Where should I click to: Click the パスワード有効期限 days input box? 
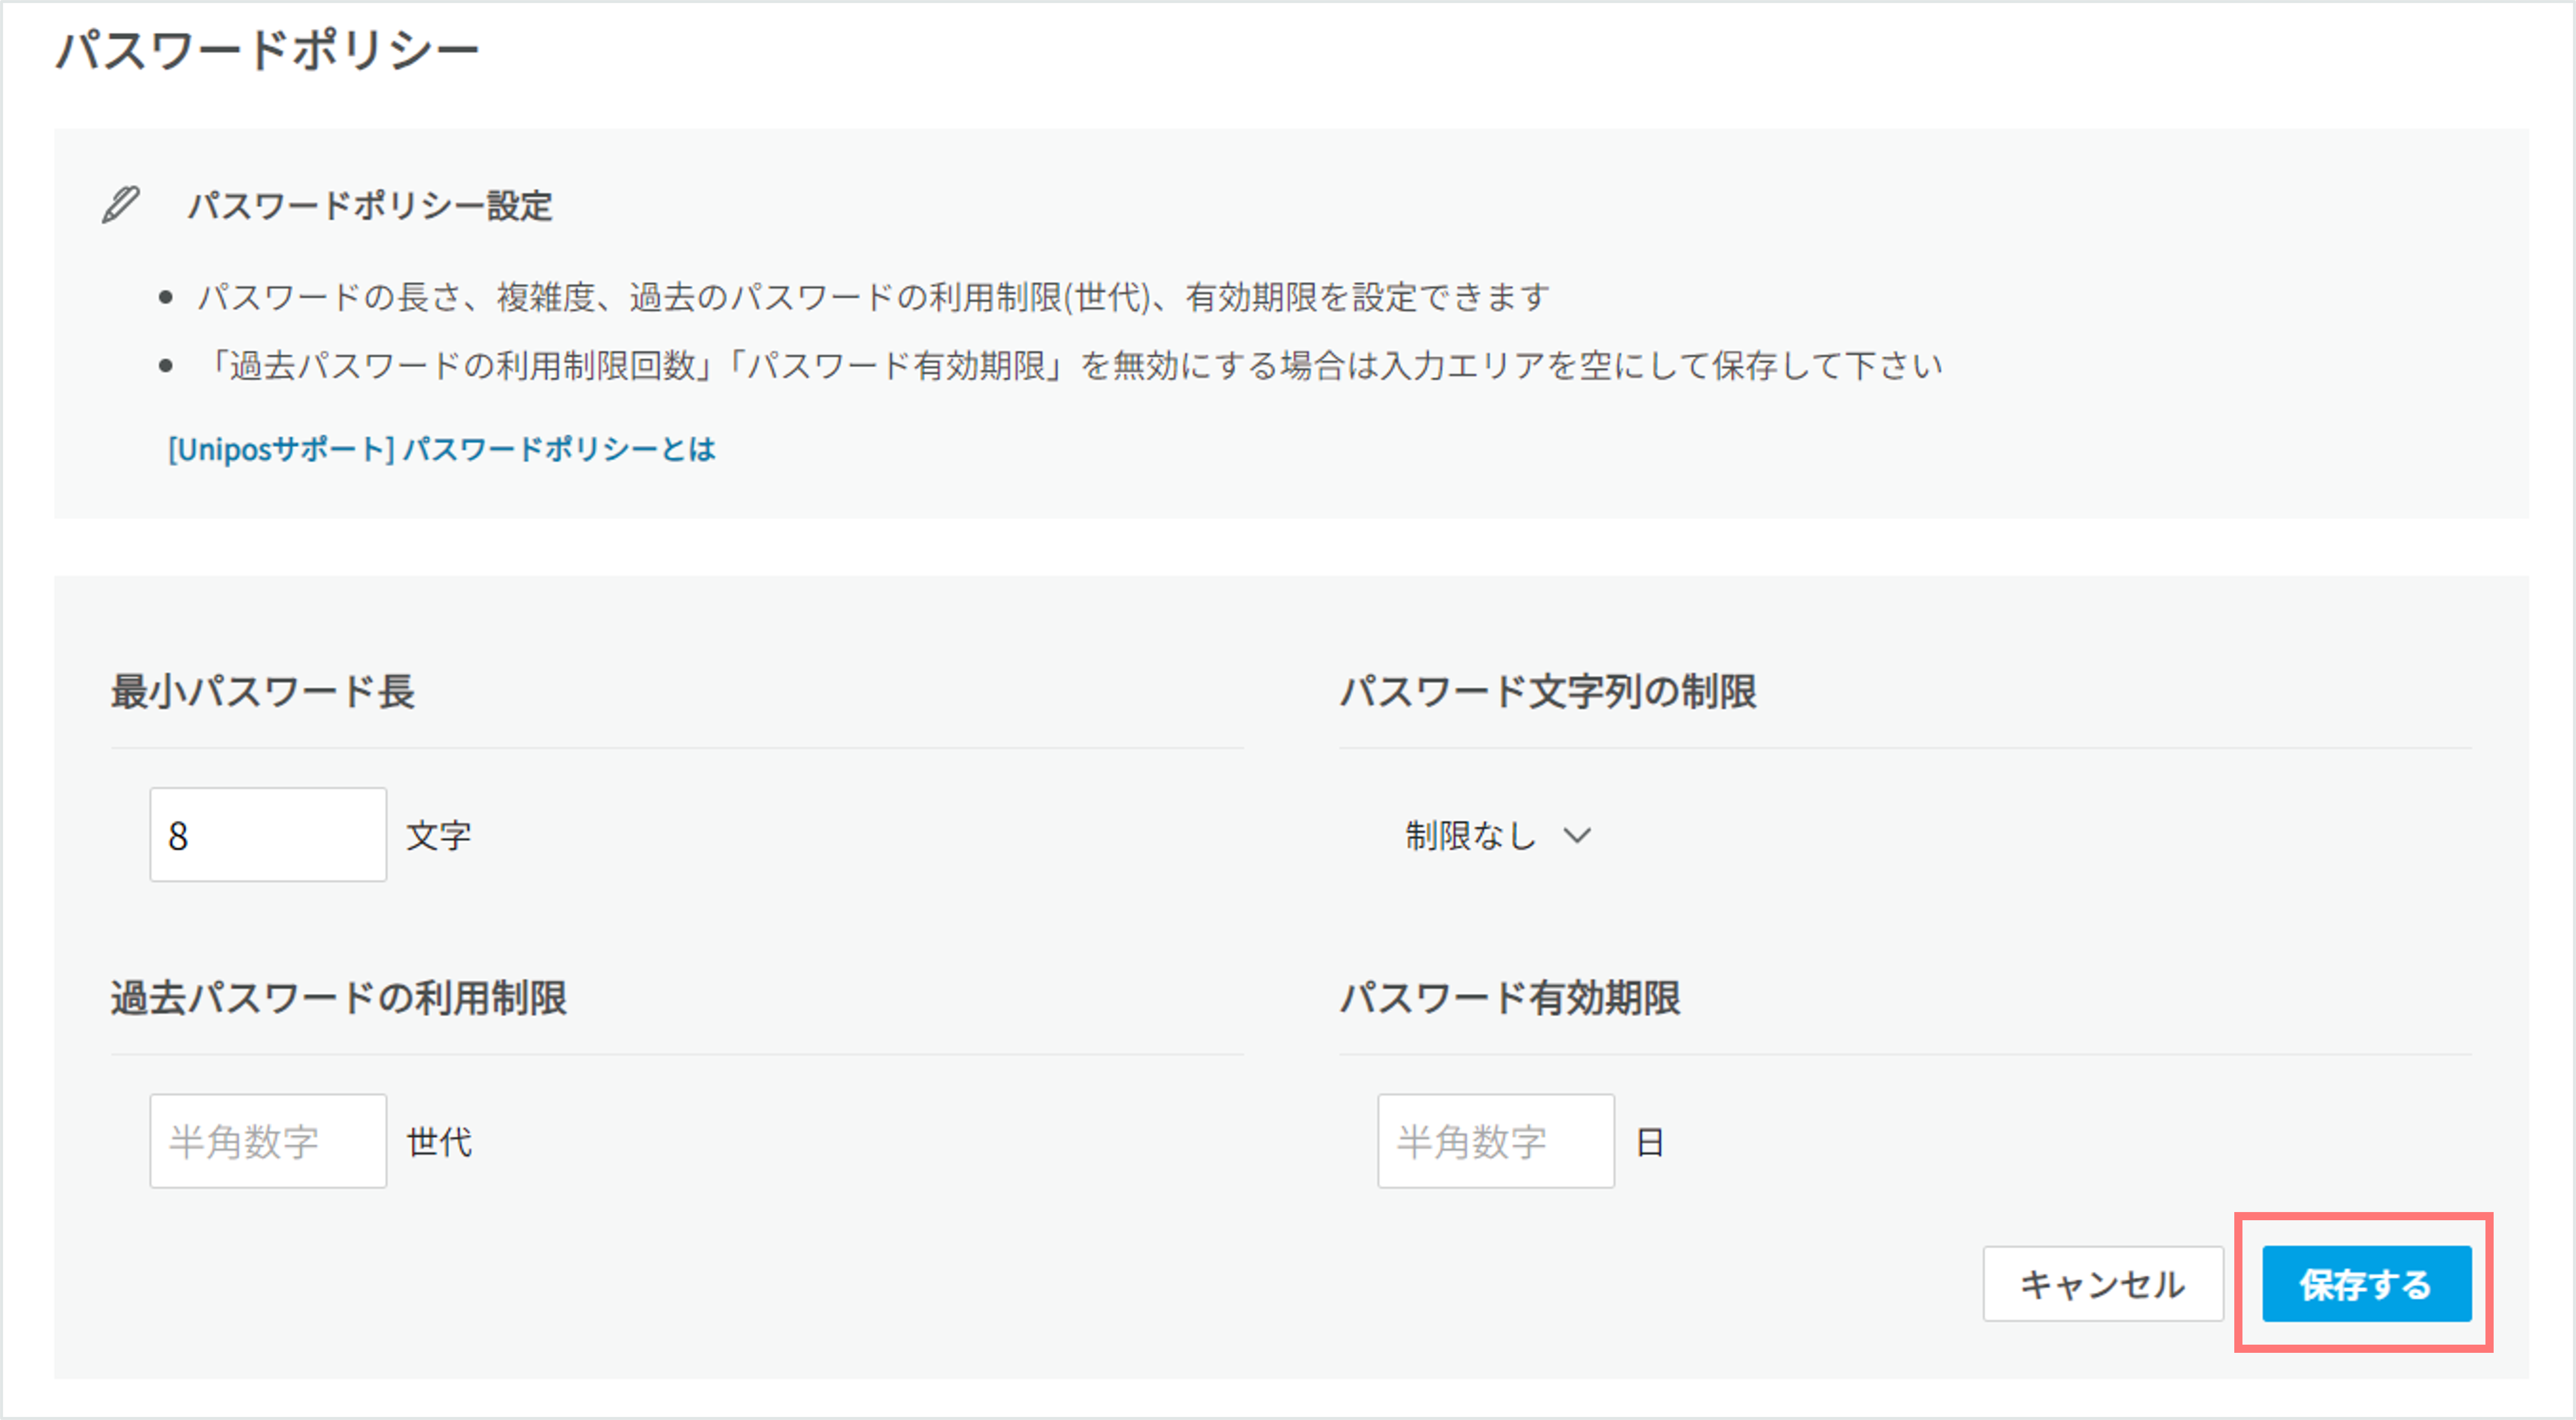pos(1495,1141)
